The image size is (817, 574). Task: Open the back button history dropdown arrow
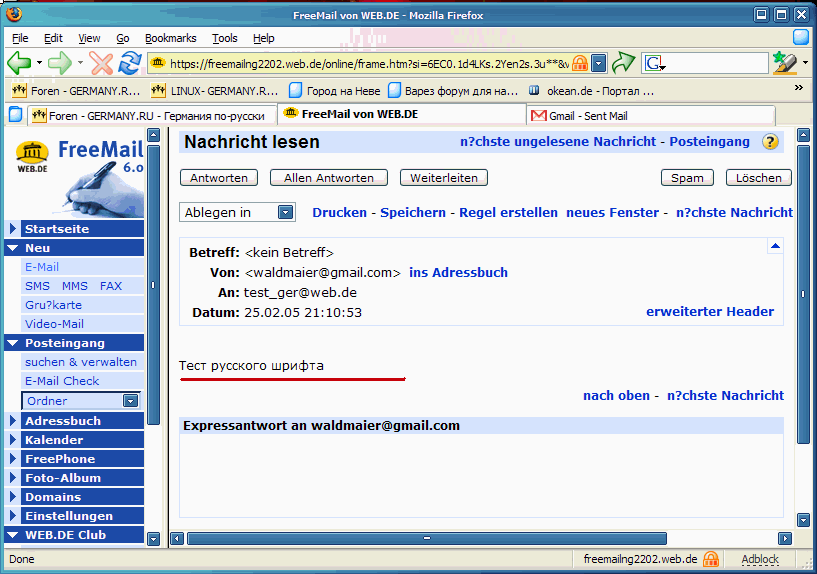pos(40,63)
